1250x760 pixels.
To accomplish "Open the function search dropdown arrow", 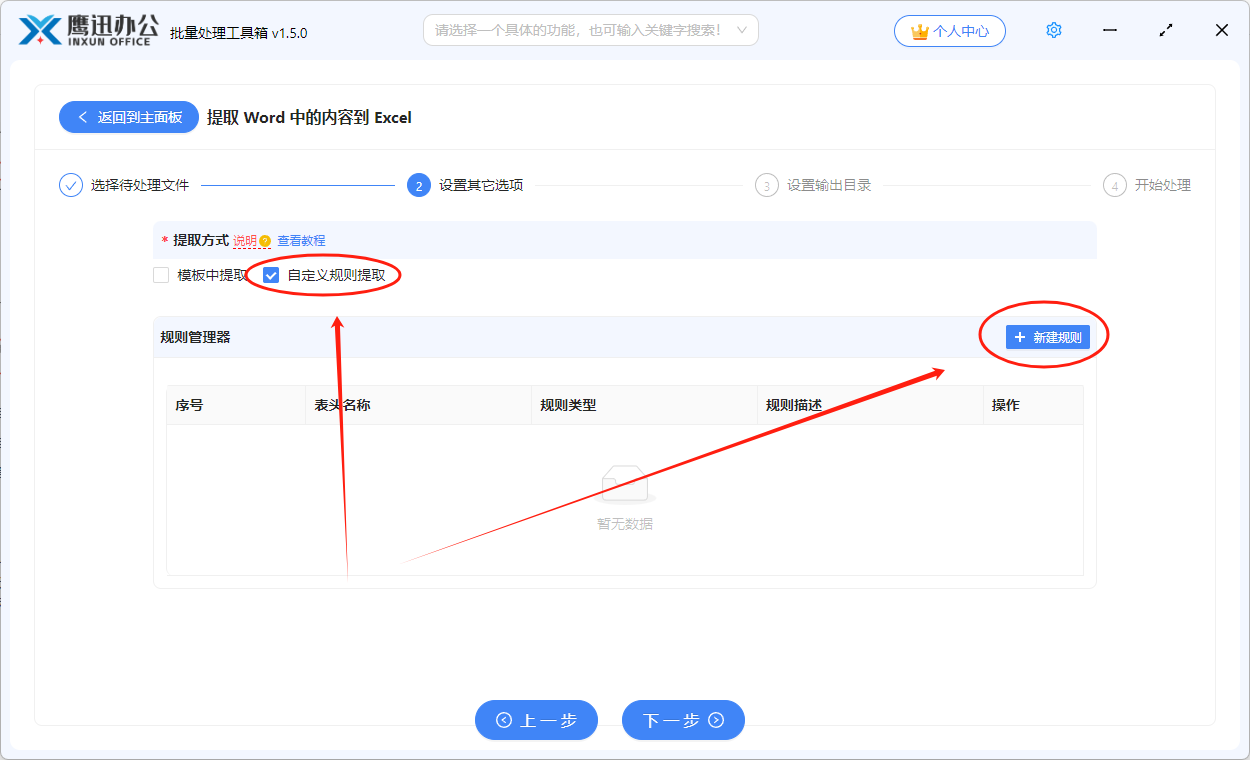I will point(741,30).
